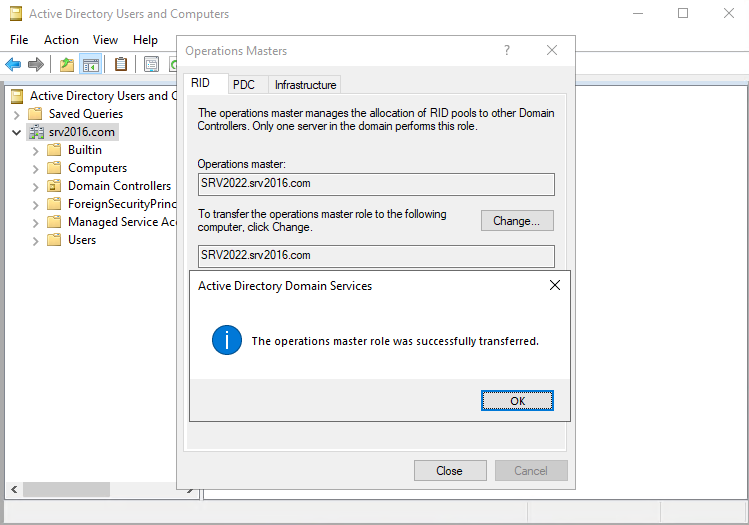Select Computers in the console tree
The height and width of the screenshot is (525, 749).
pos(97,168)
